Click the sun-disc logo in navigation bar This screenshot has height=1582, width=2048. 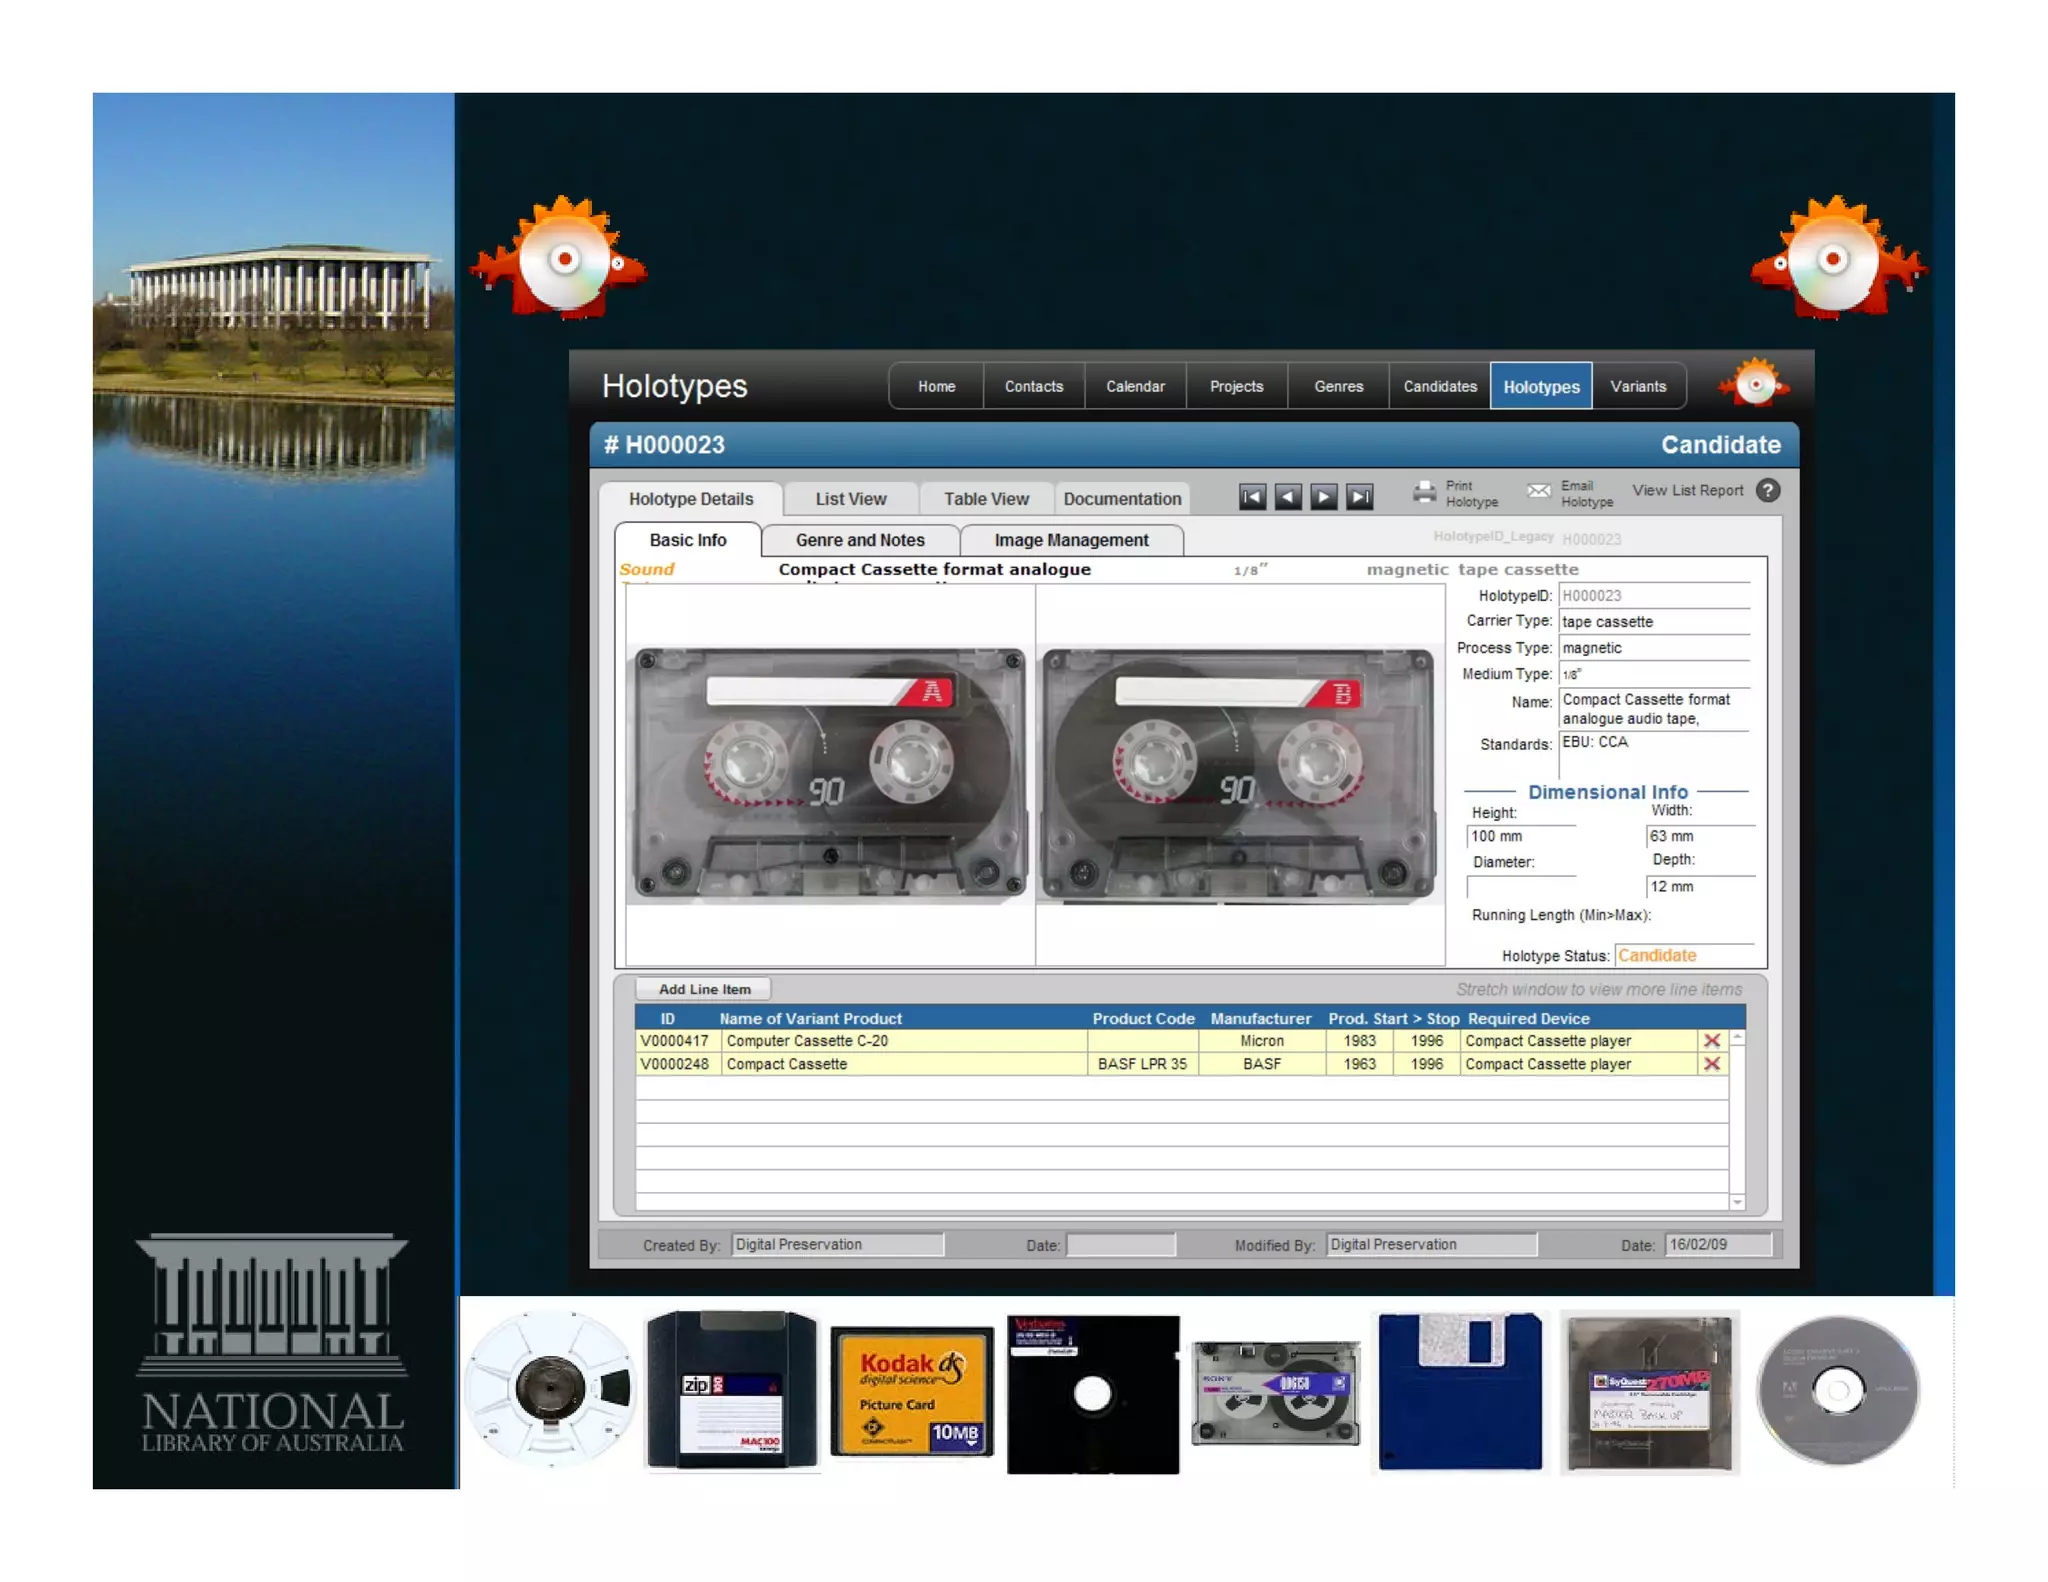[x=1754, y=384]
